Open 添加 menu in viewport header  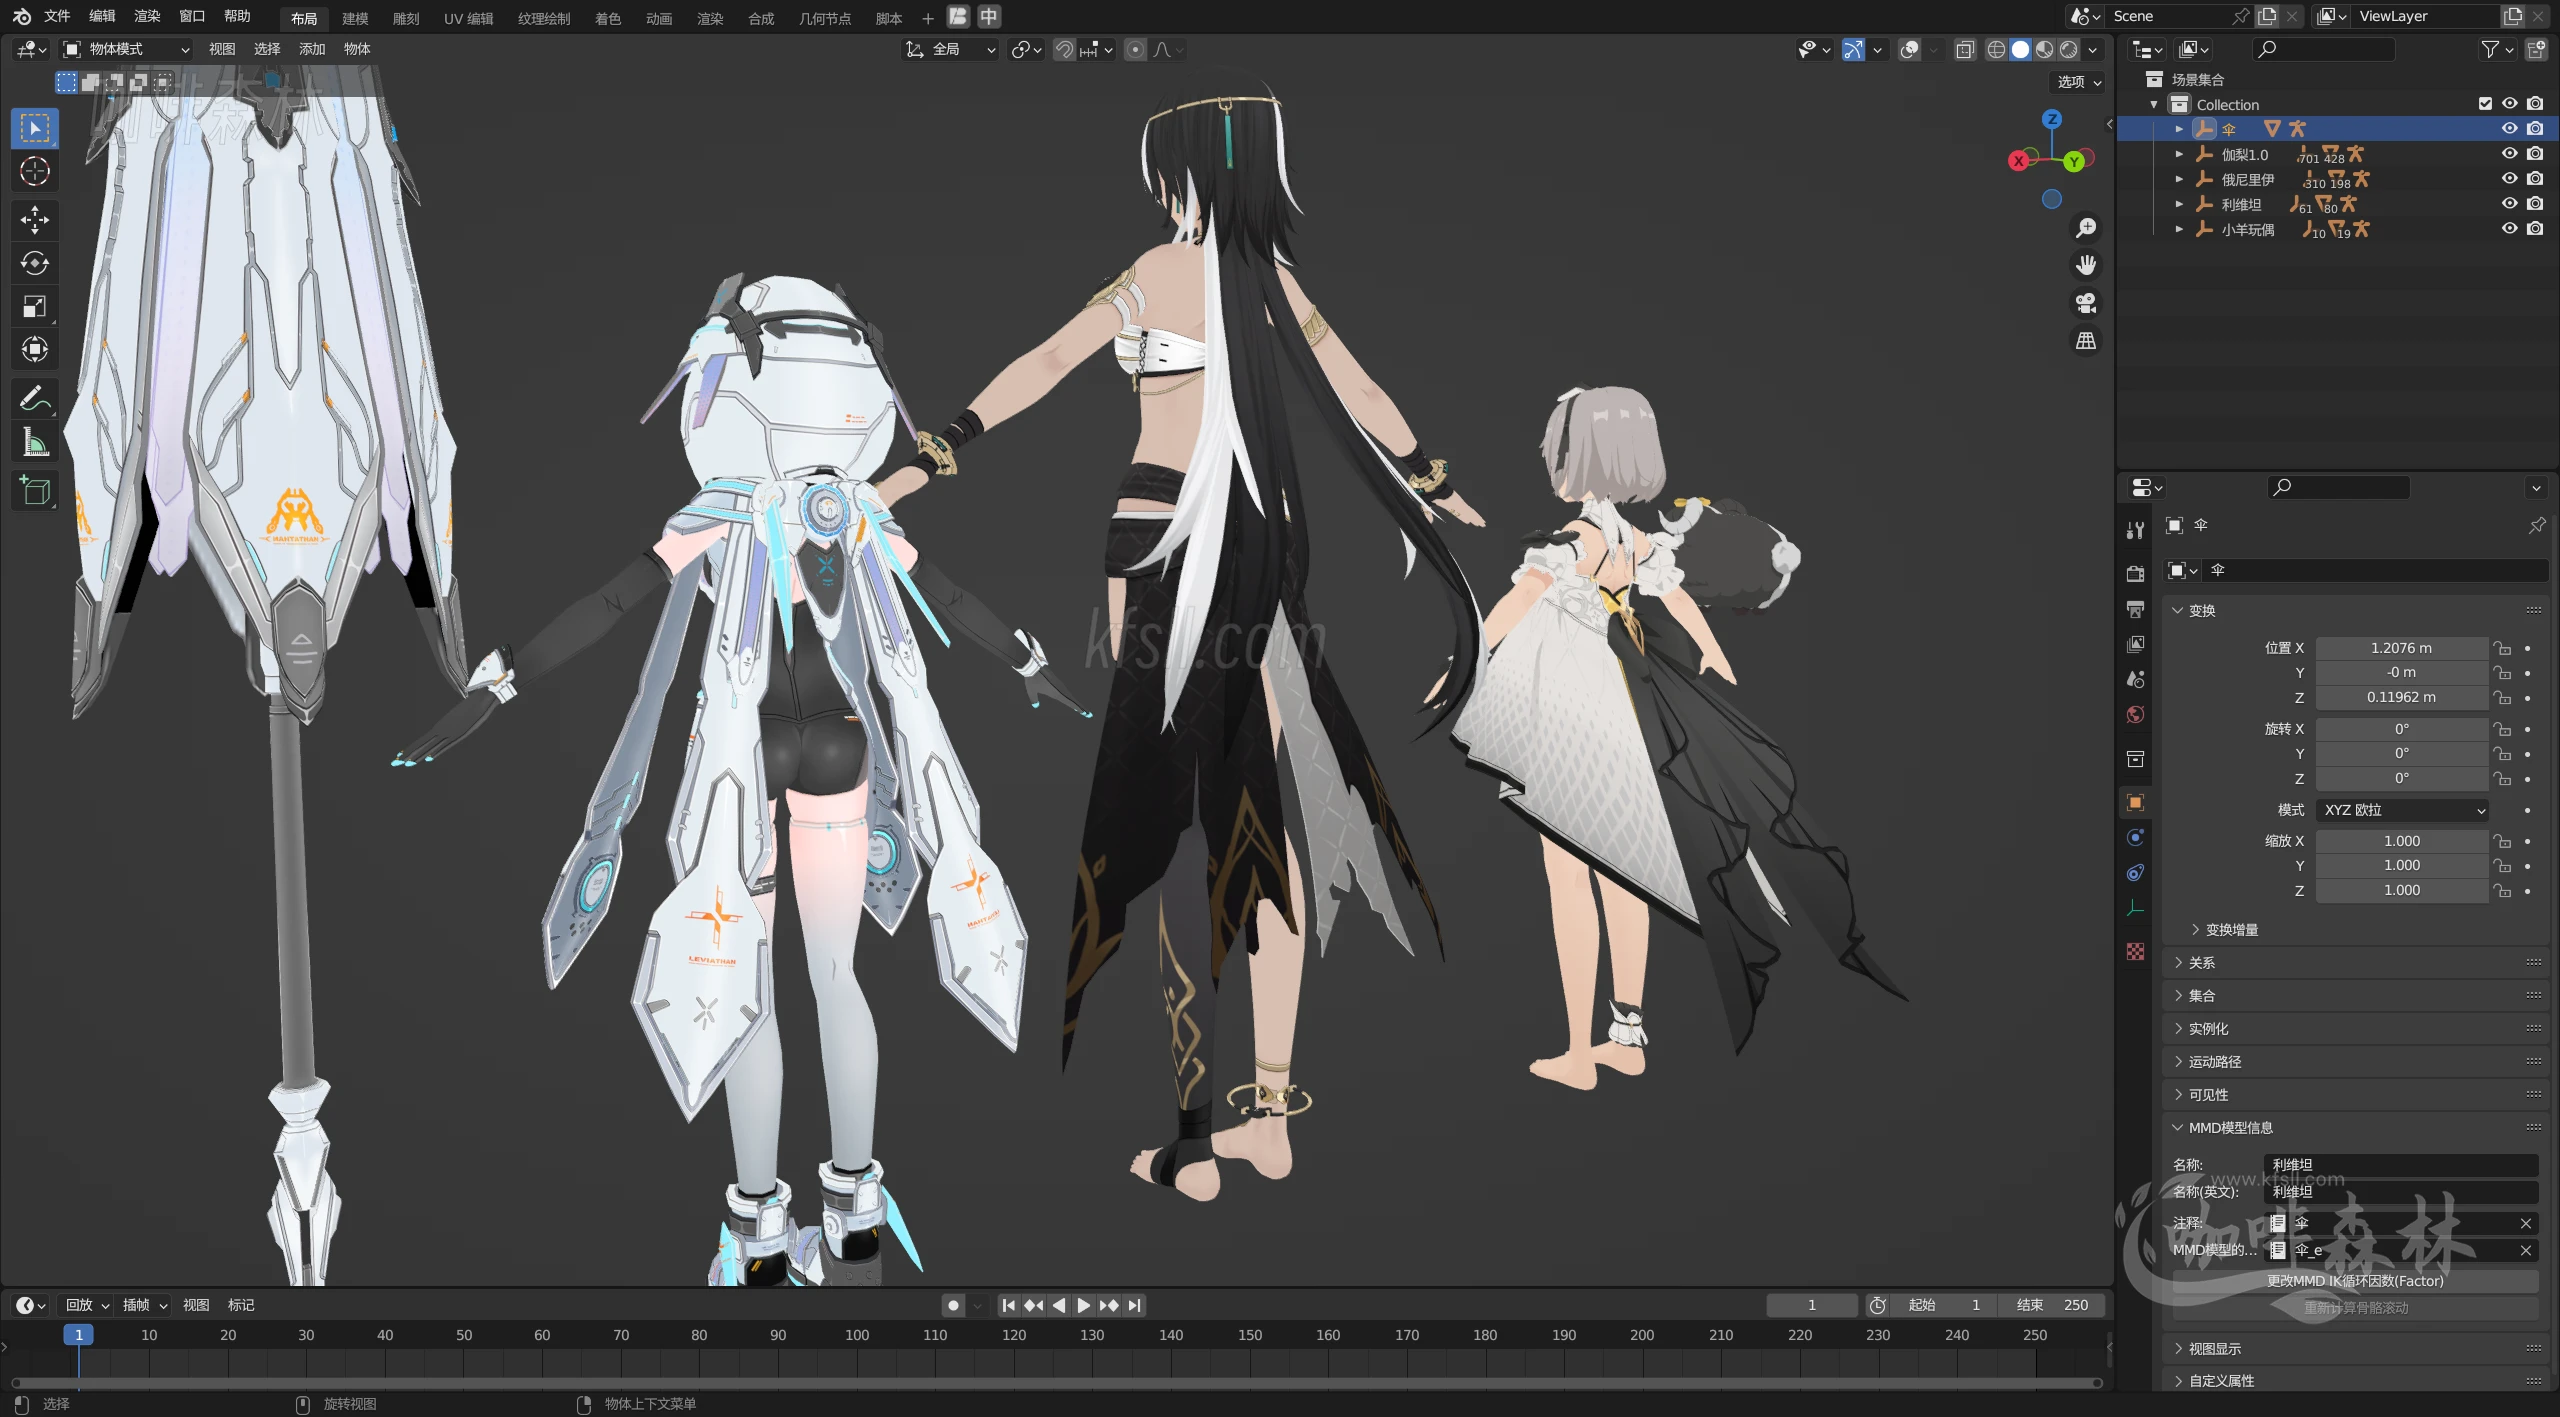click(312, 49)
